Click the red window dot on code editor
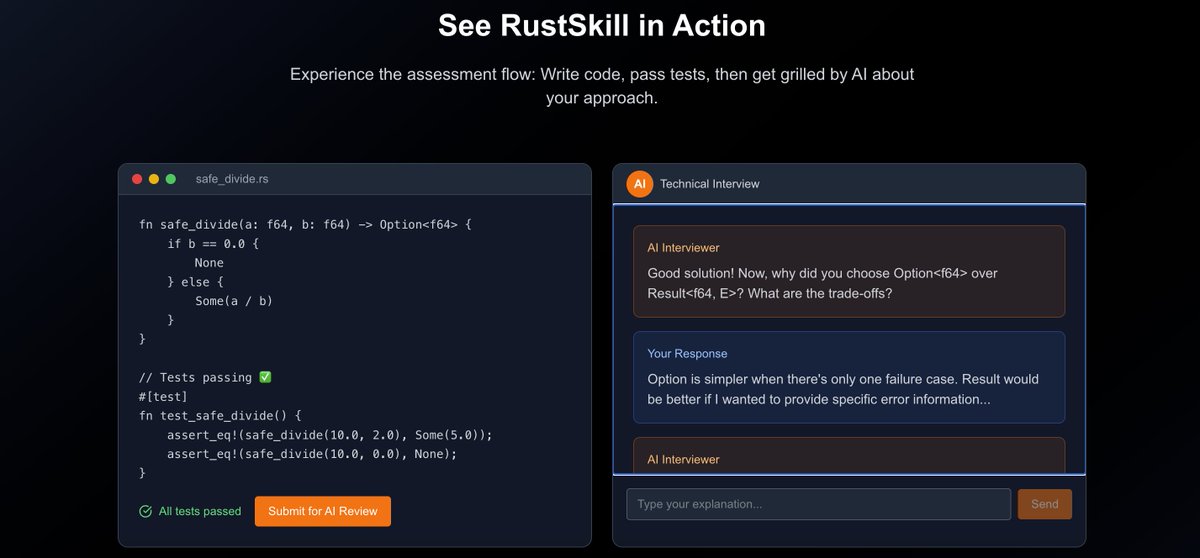This screenshot has height=558, width=1200. pos(137,179)
